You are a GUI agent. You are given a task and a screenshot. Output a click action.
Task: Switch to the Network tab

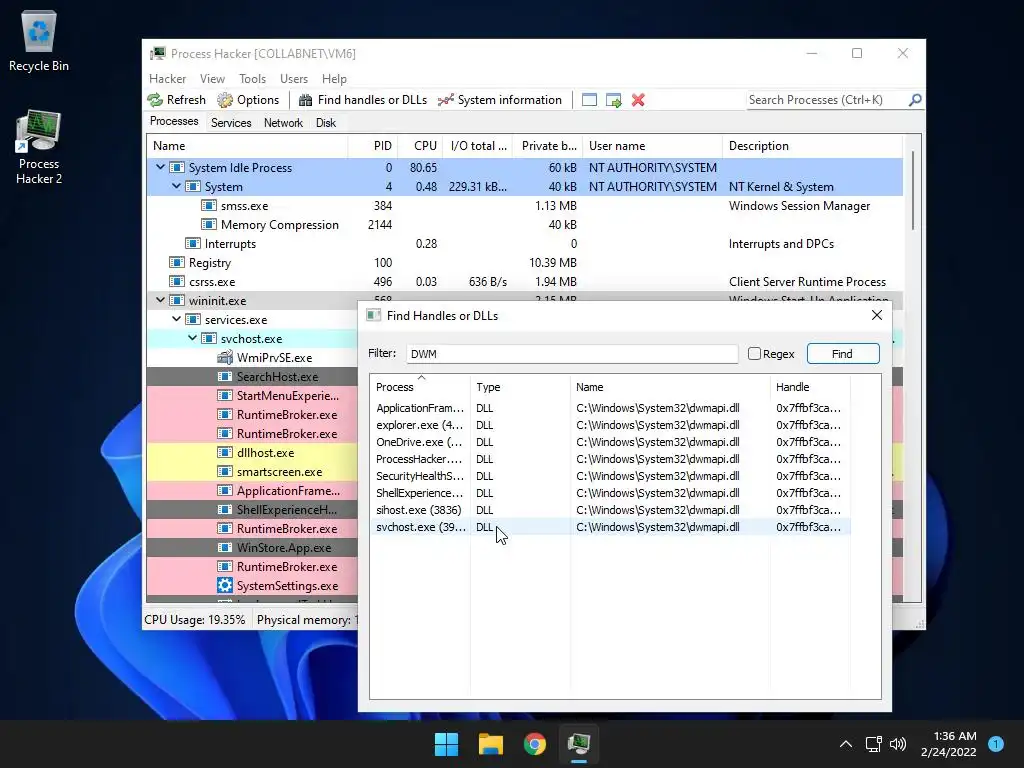(283, 123)
